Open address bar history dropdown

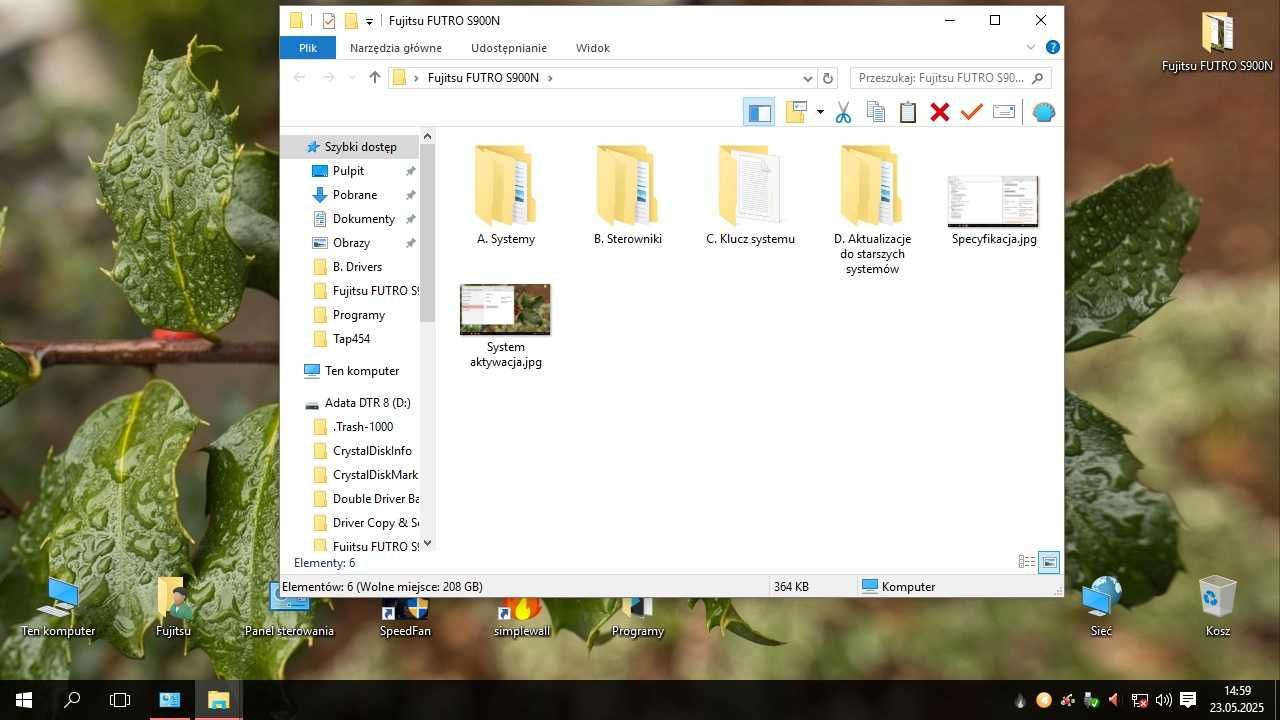coord(808,78)
